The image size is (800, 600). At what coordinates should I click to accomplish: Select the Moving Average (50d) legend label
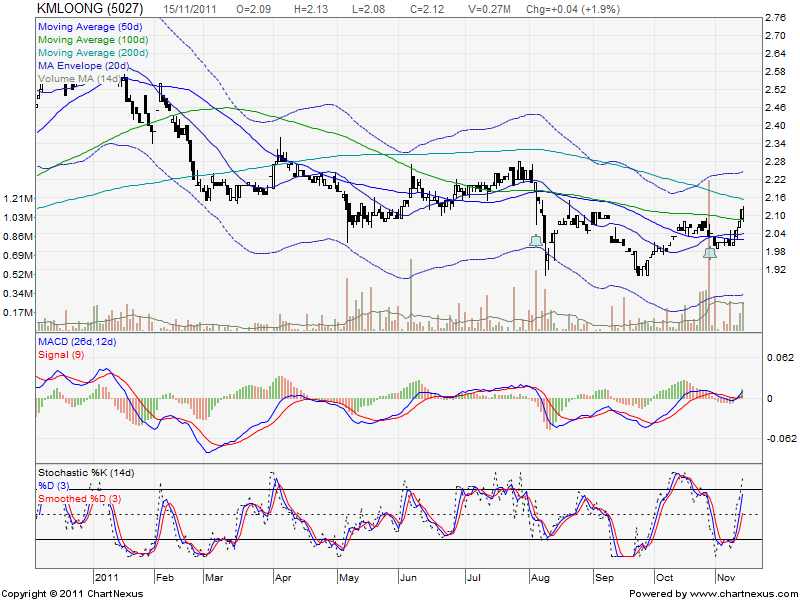click(x=87, y=22)
